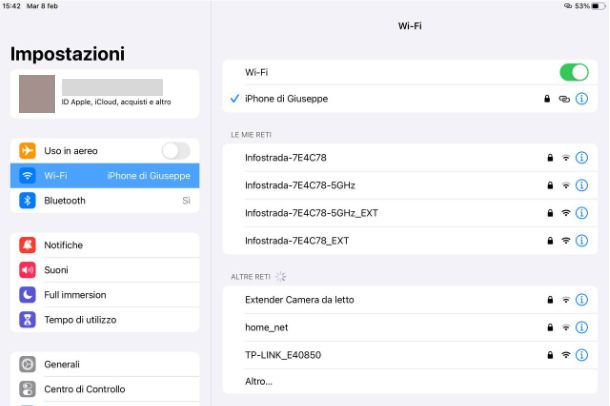Open info for iPhone di Giuseppe network
Image resolution: width=610 pixels, height=406 pixels.
point(582,99)
